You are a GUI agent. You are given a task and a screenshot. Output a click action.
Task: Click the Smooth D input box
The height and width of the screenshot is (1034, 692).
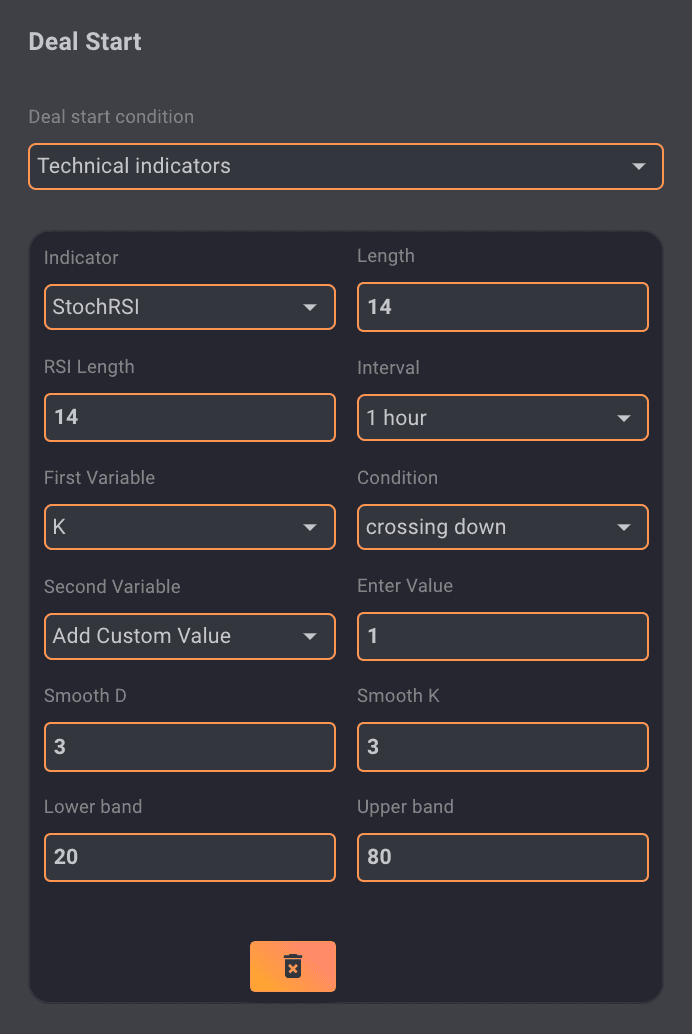pos(189,746)
